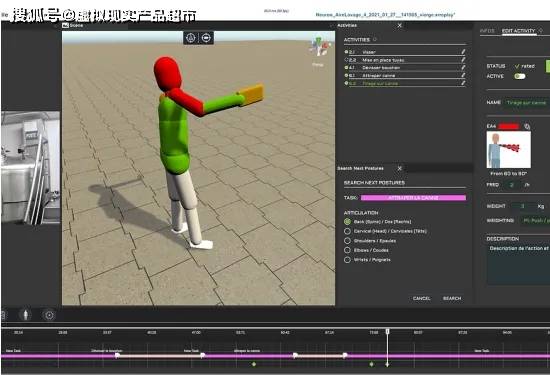Click the status dot of activity 2.2
Screen dimensions: 550x375
point(346,60)
